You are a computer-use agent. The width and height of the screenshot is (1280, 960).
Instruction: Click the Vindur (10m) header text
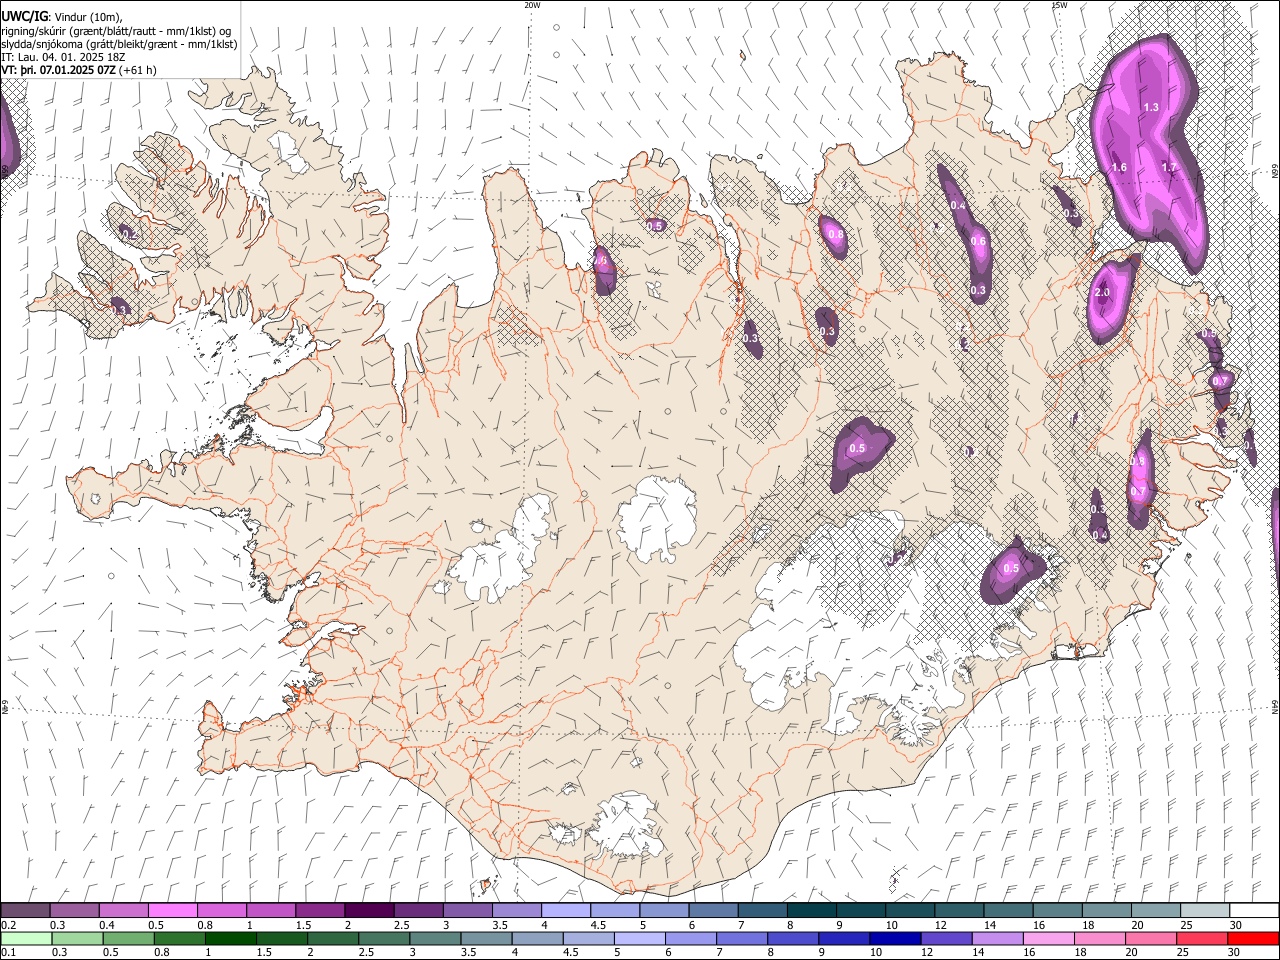(89, 16)
